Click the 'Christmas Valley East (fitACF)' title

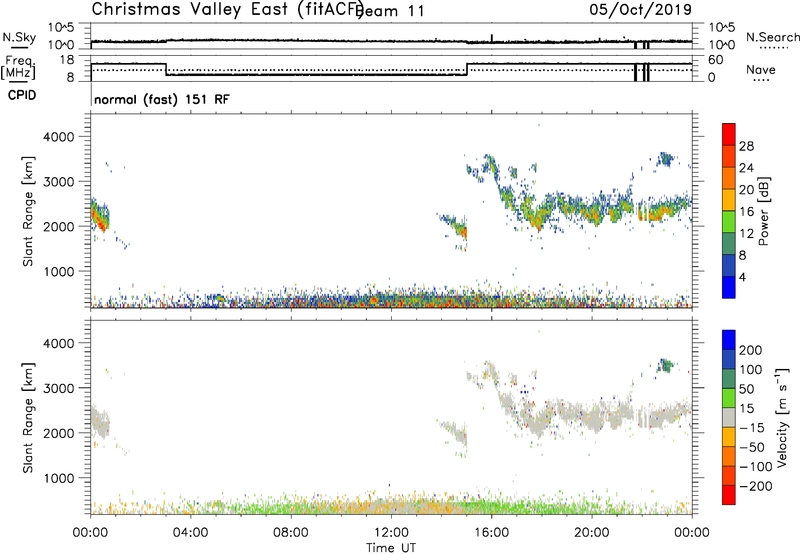[x=228, y=10]
